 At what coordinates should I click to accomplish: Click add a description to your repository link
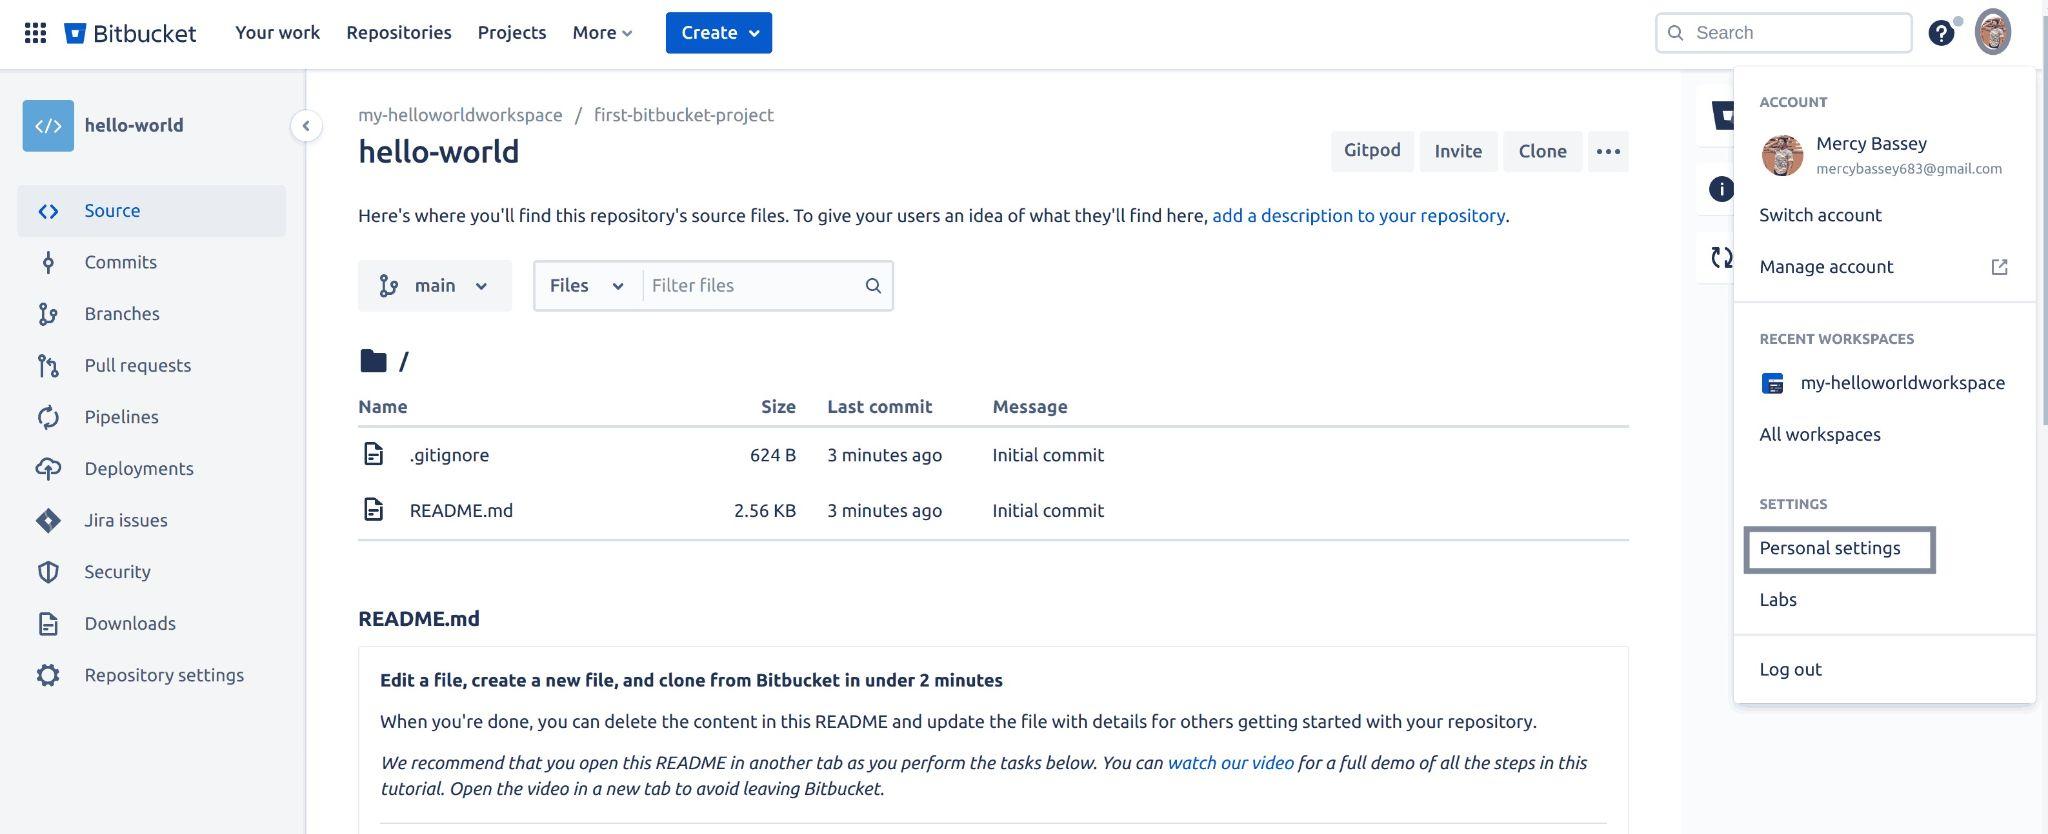click(1358, 216)
